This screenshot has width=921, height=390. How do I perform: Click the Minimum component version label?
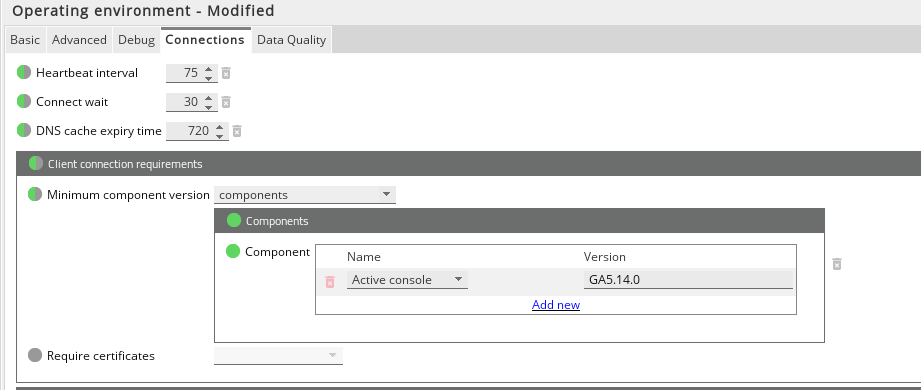point(128,195)
